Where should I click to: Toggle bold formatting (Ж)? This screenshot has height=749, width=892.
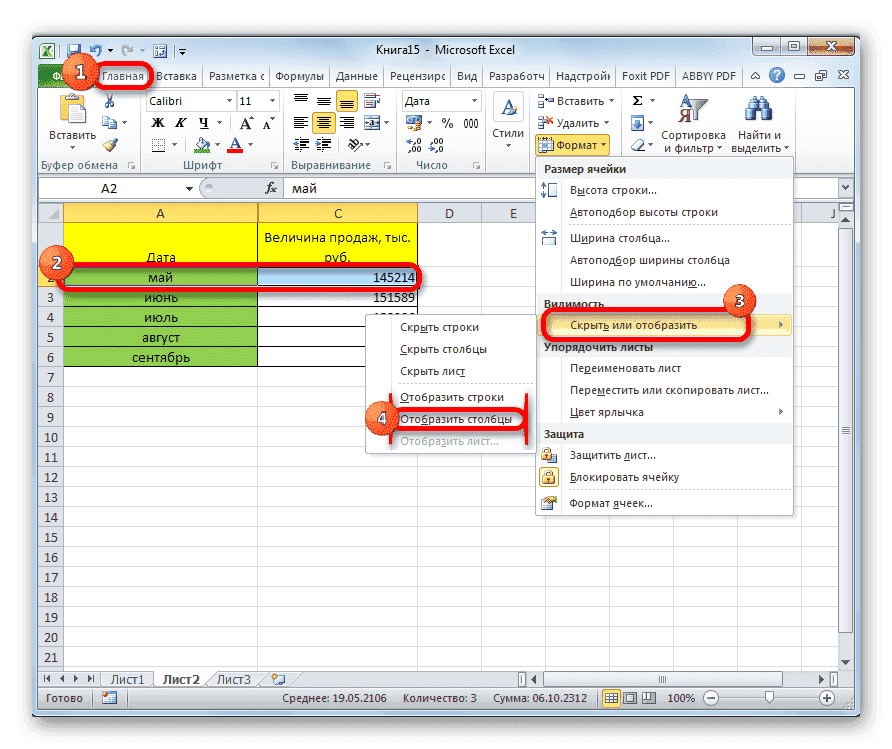157,121
